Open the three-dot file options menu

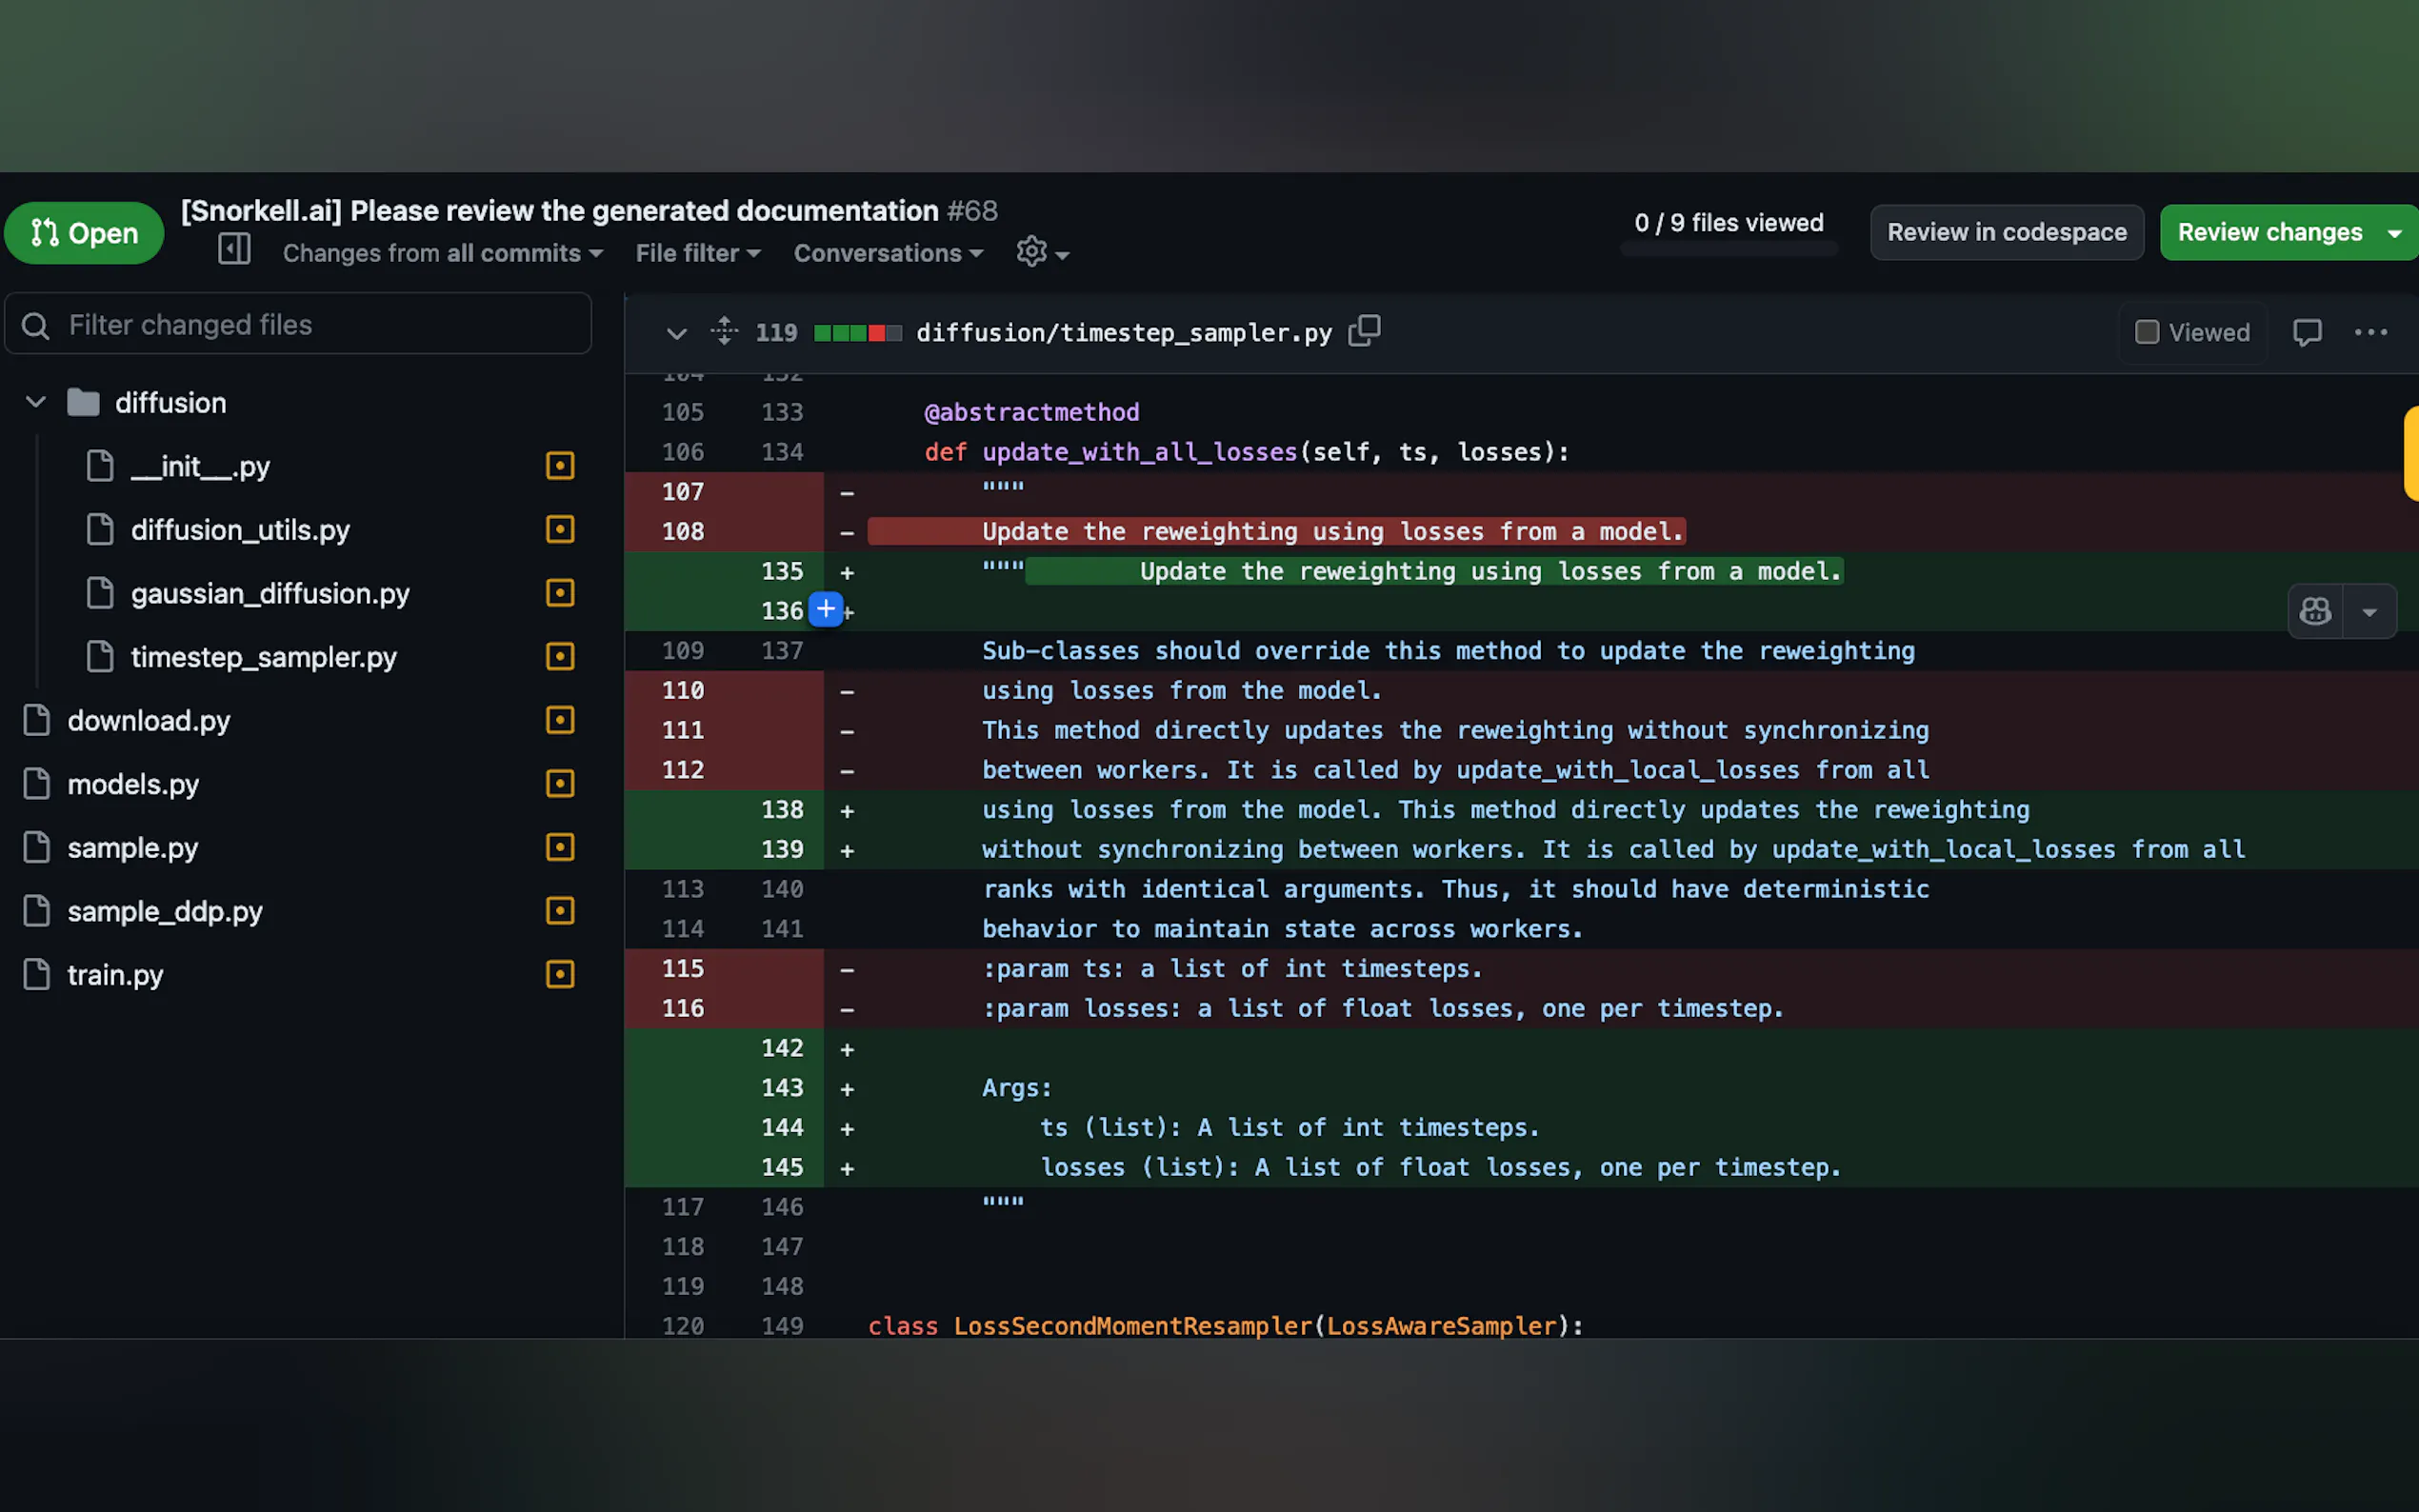(x=2370, y=333)
